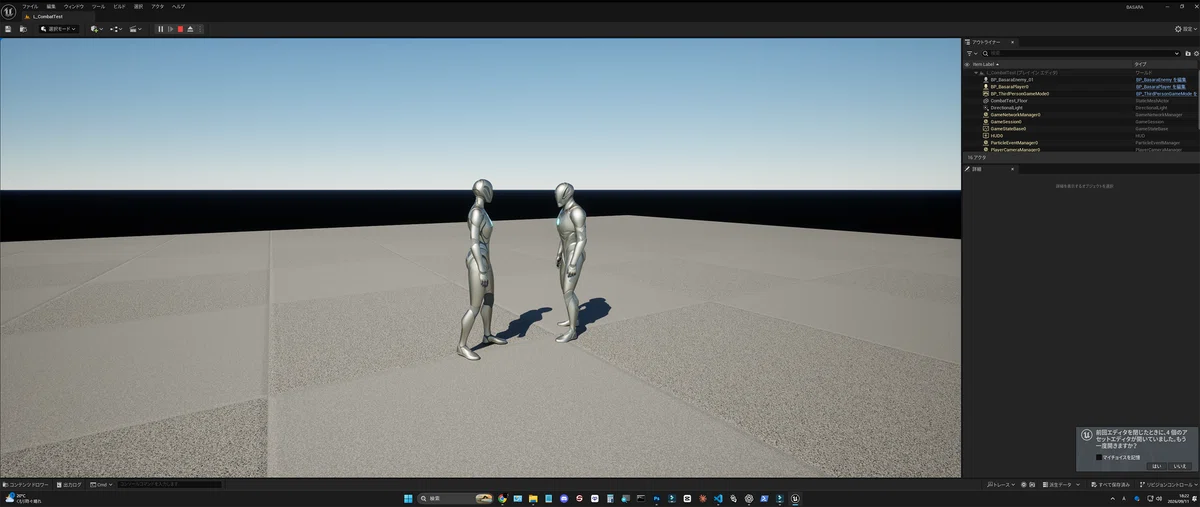Open the トレース dropdown in status bar
1200x507 pixels.
tap(1002, 484)
